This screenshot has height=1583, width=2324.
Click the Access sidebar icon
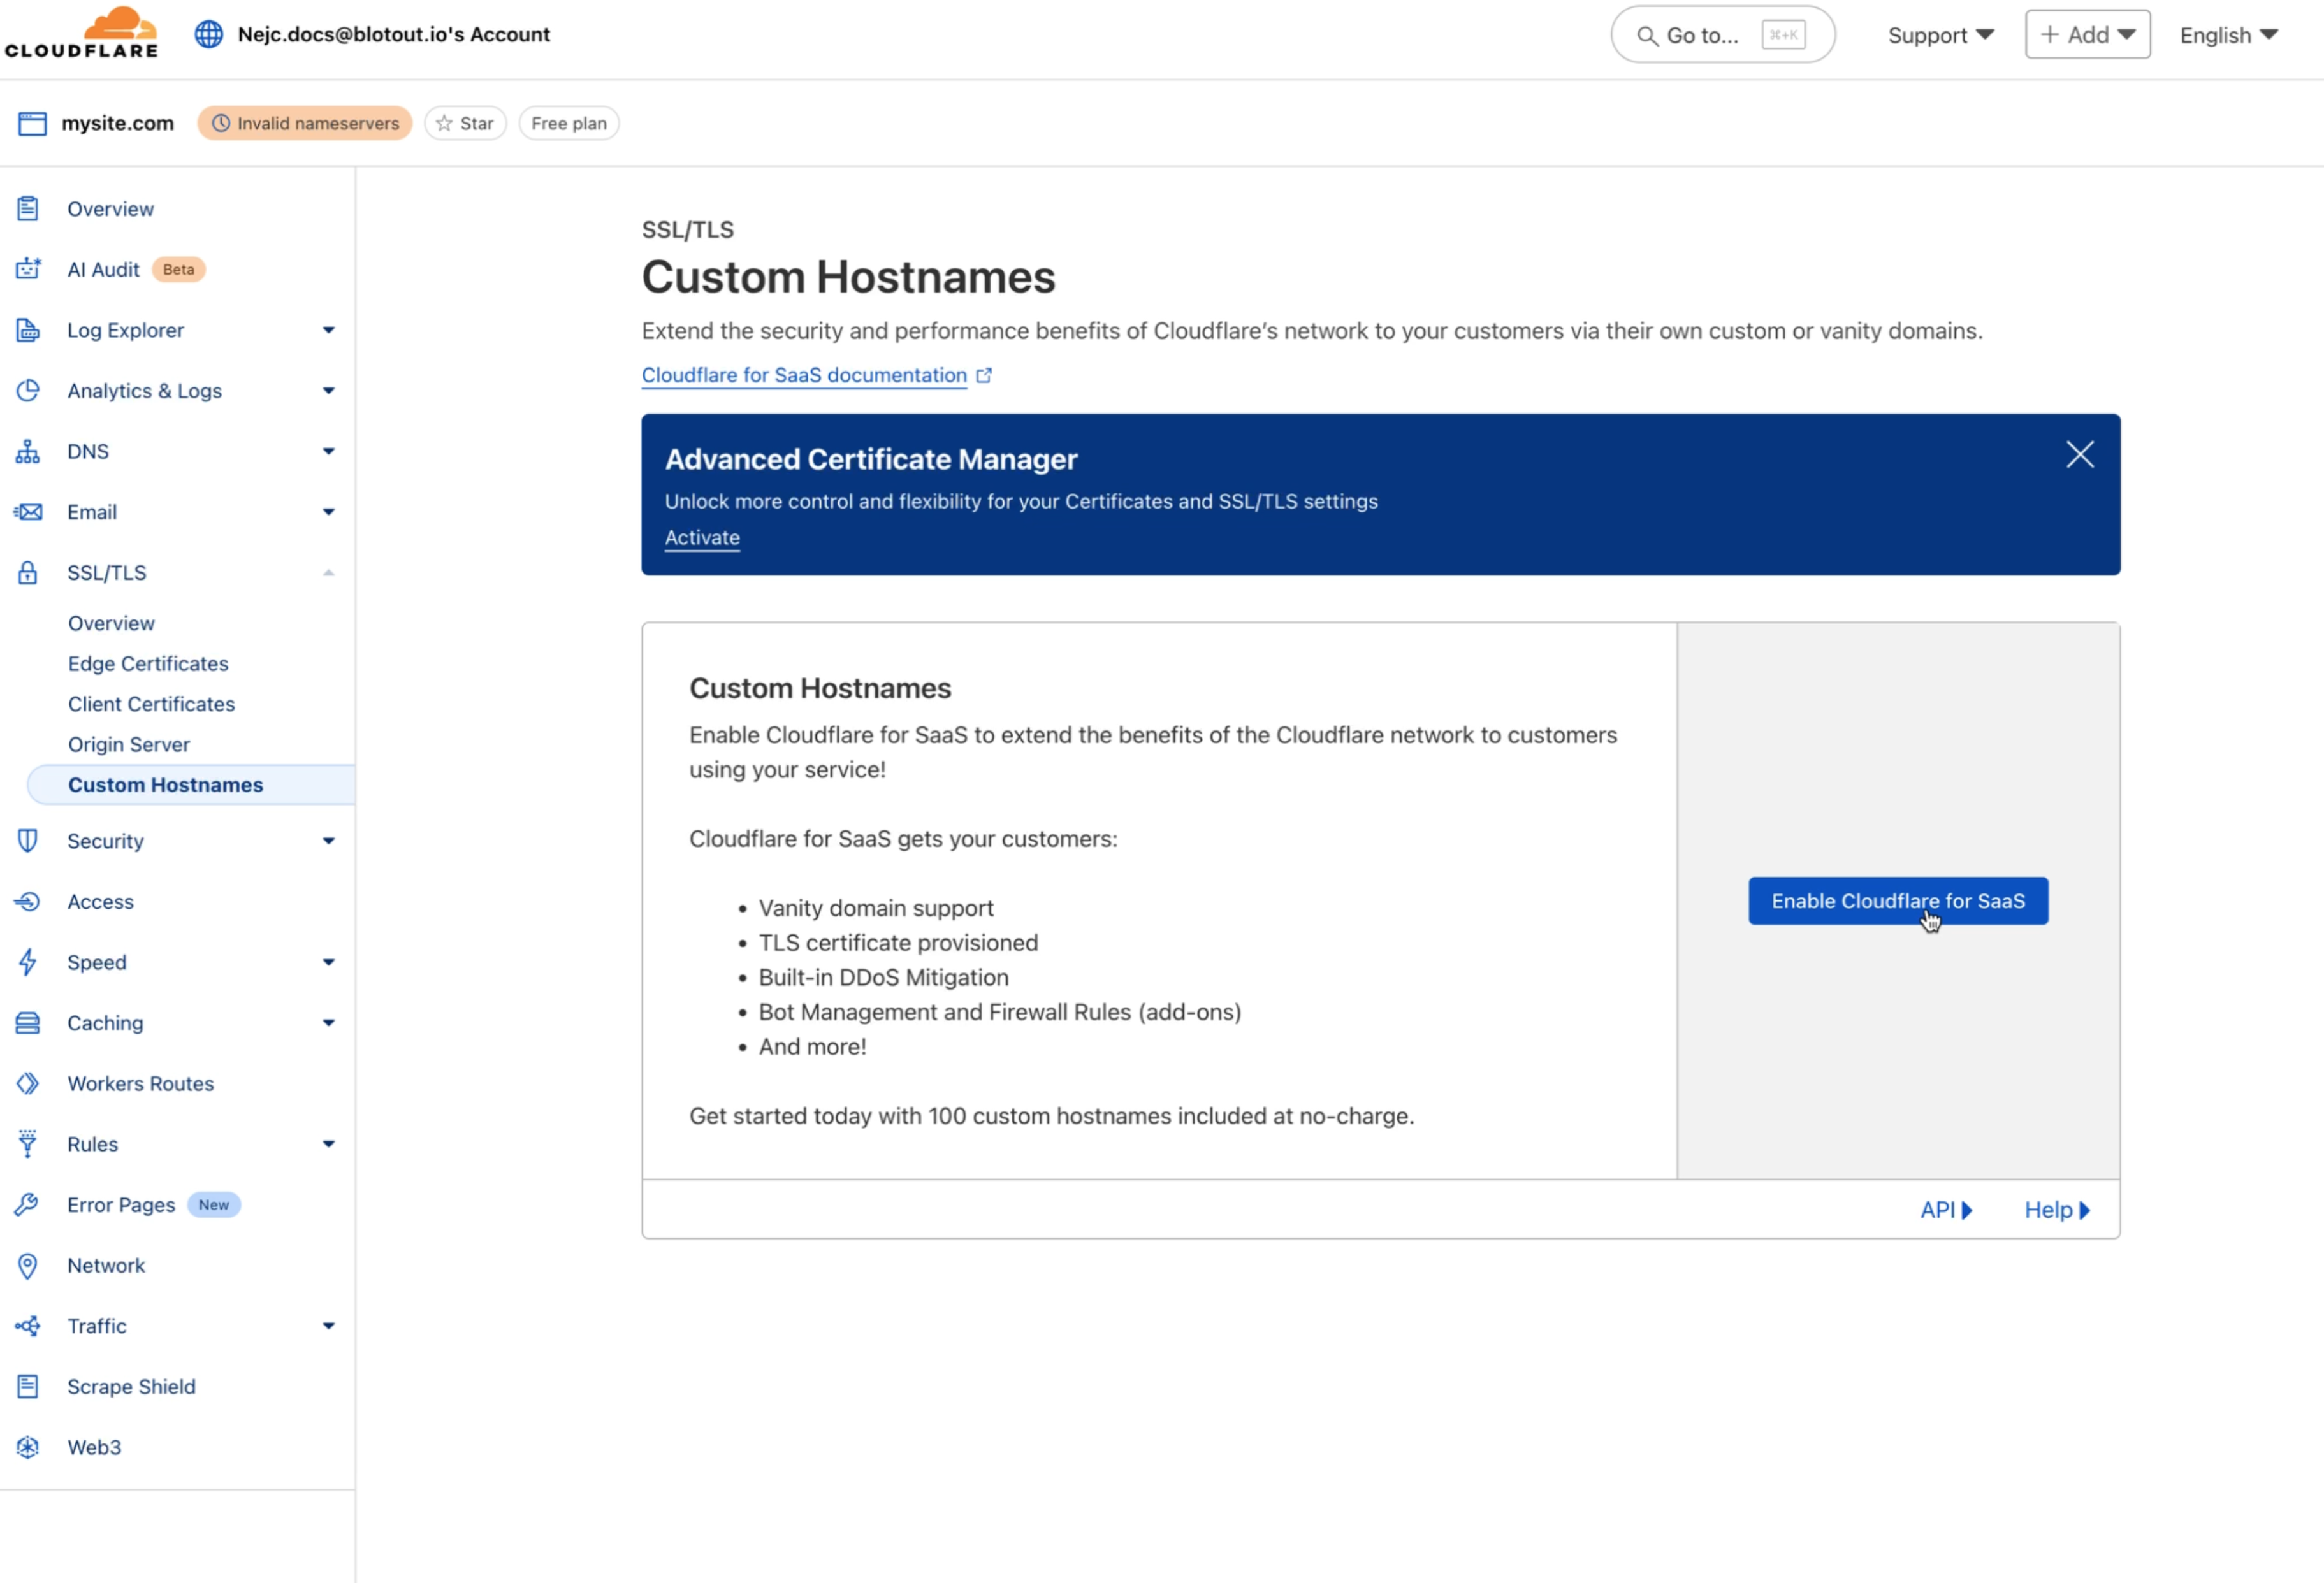pos(28,901)
